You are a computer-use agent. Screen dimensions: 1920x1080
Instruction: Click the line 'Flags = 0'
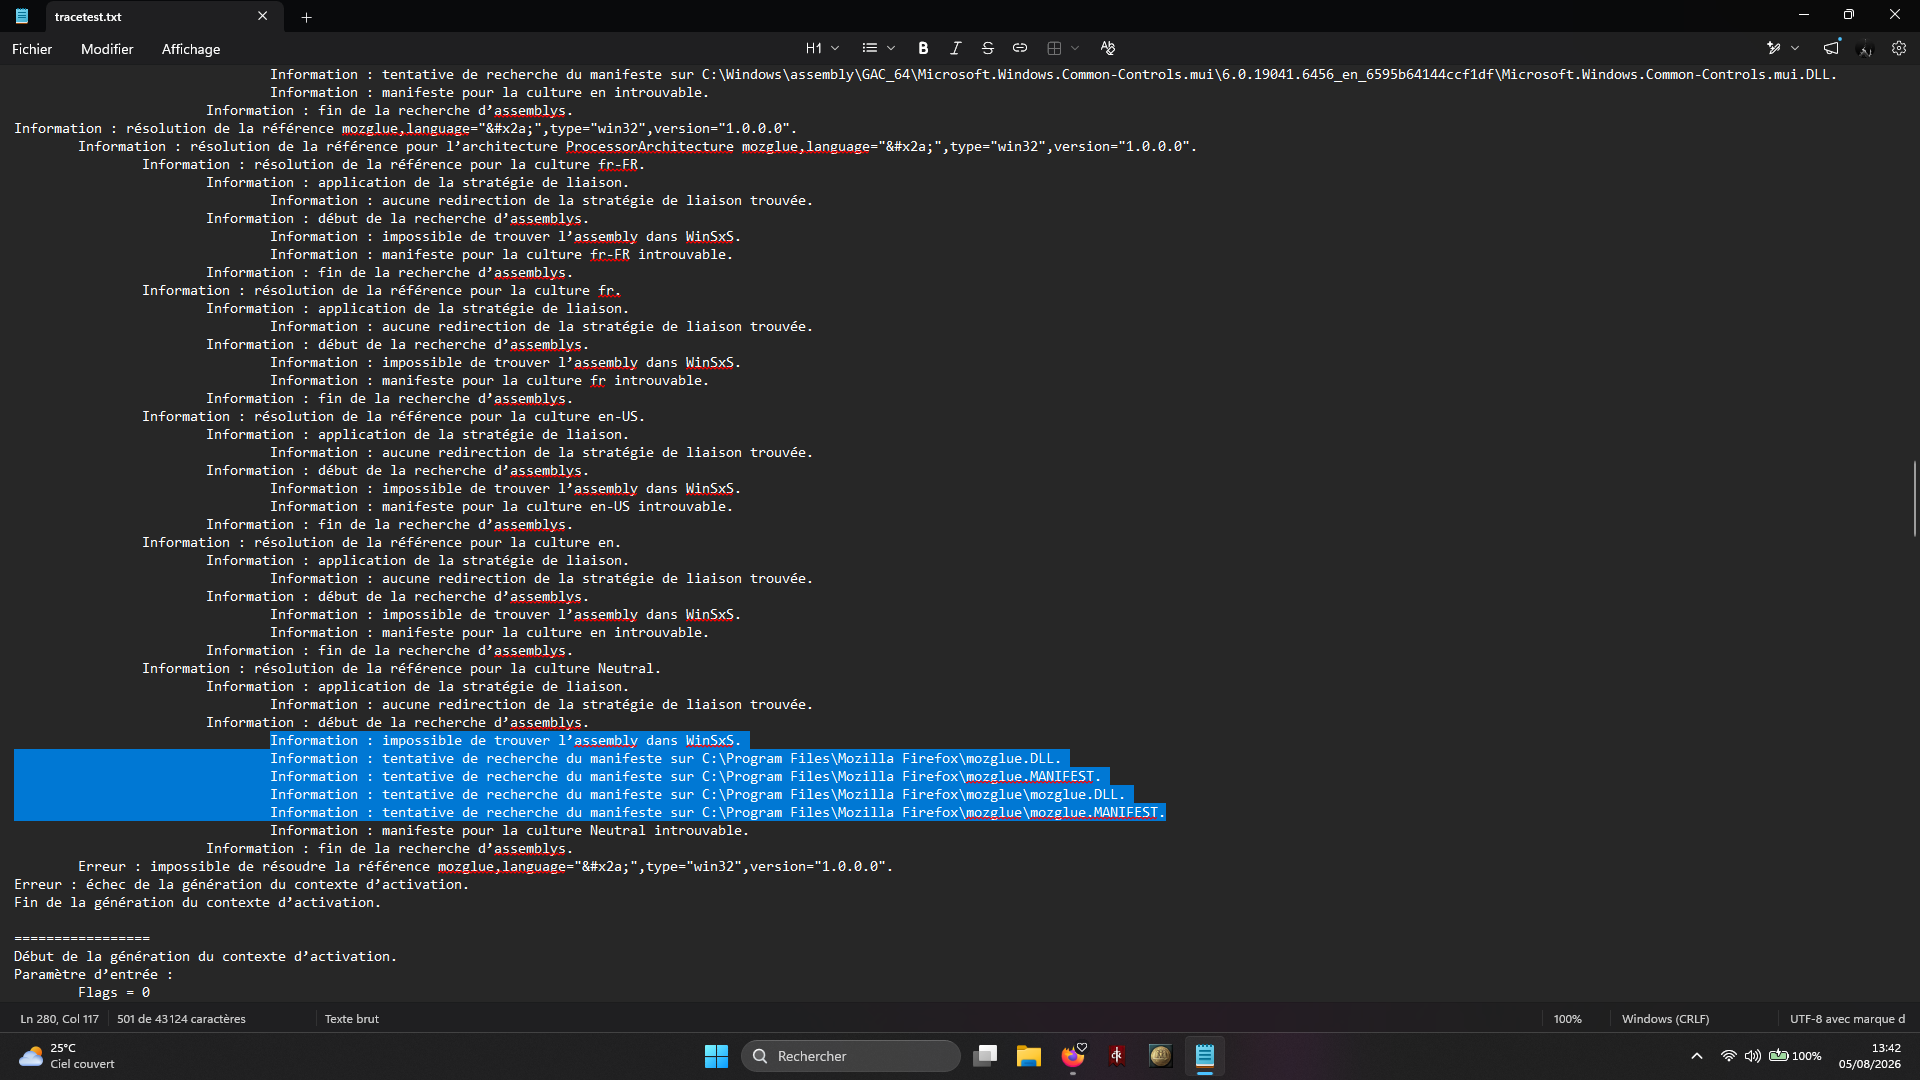click(114, 993)
